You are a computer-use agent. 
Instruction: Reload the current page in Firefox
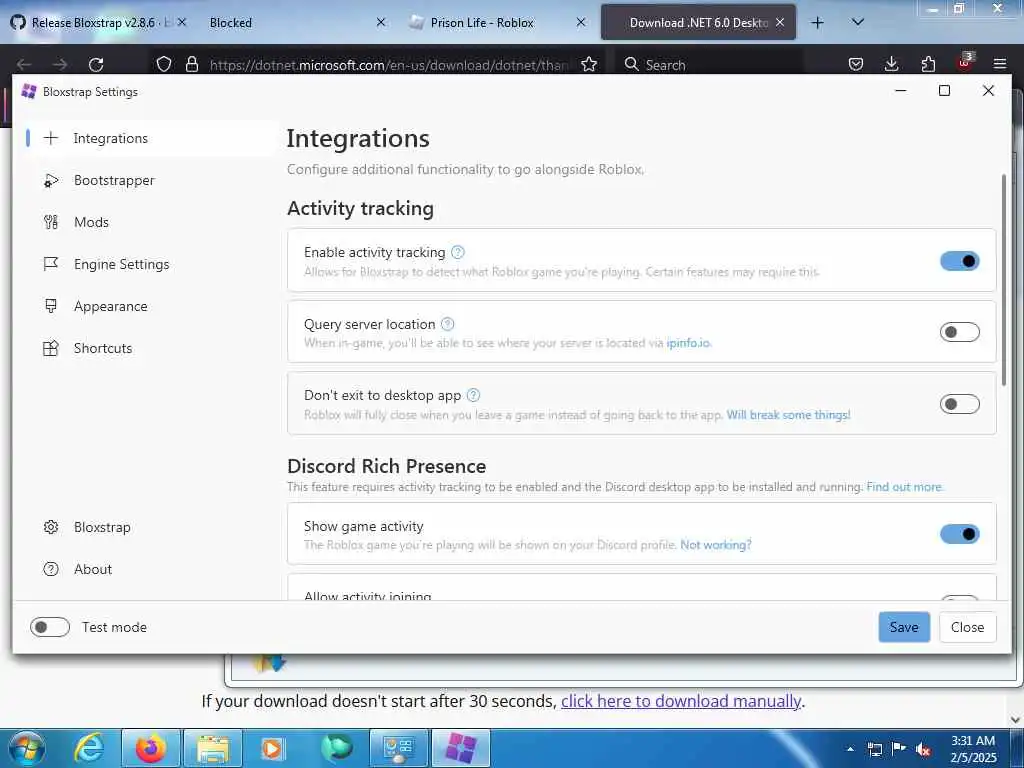coord(96,64)
